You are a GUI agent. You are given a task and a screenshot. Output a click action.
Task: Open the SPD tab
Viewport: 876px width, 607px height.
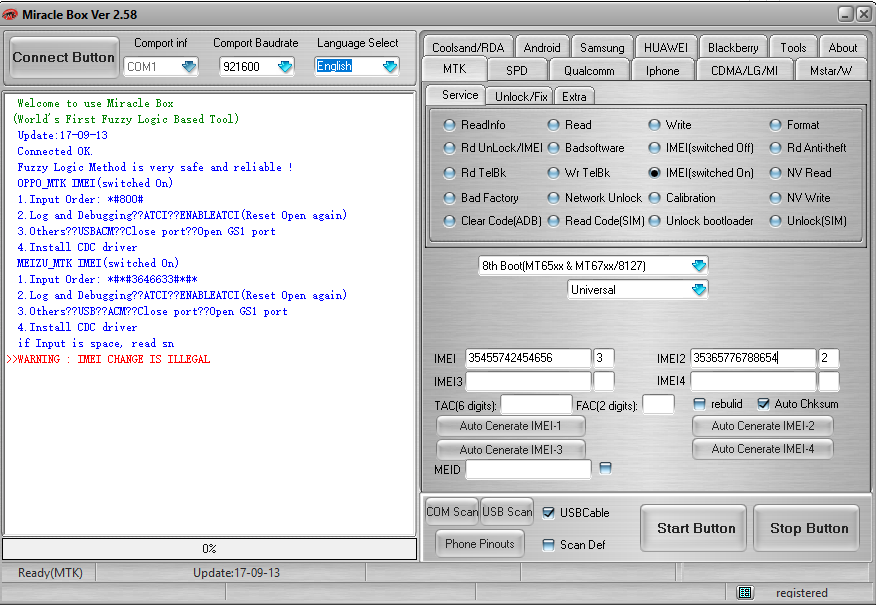click(x=517, y=71)
